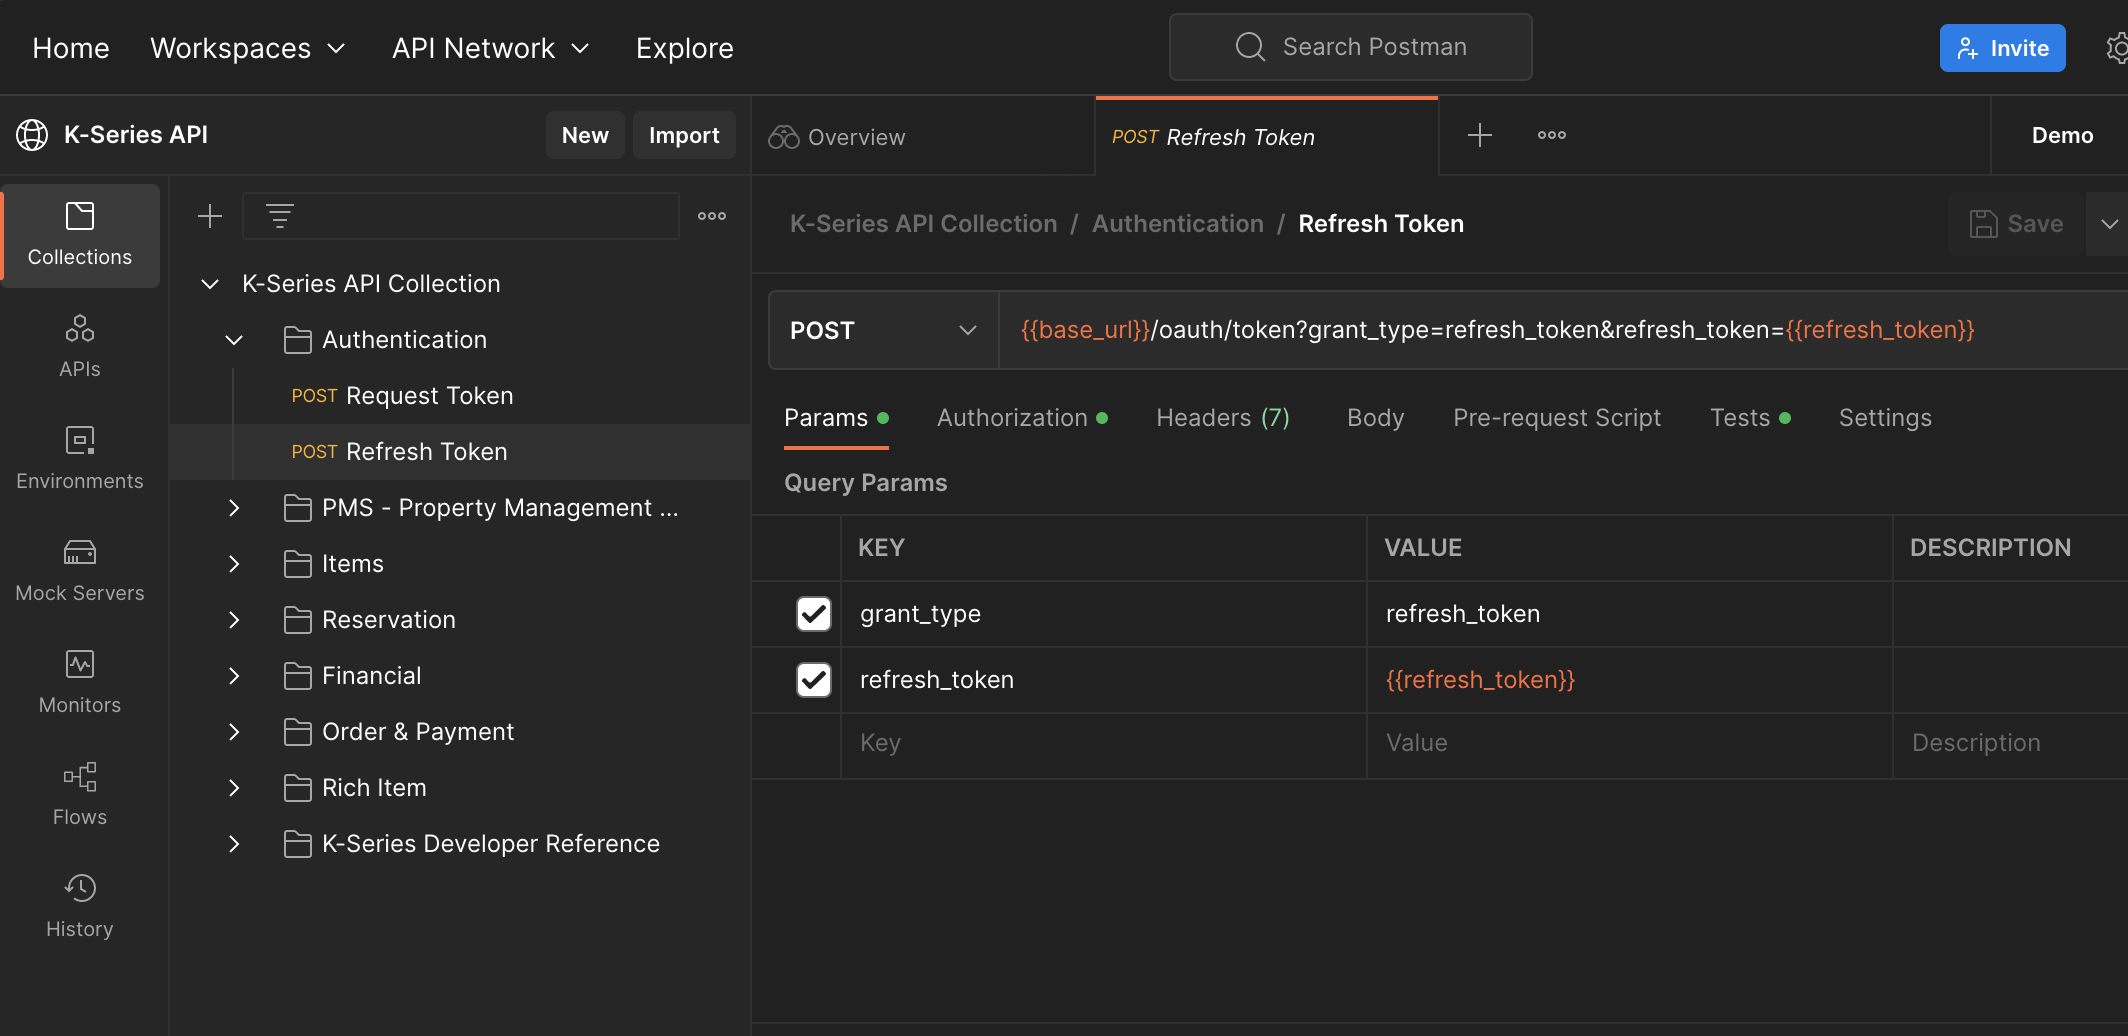
Task: Switch to the Authorization tab
Action: pos(1012,418)
